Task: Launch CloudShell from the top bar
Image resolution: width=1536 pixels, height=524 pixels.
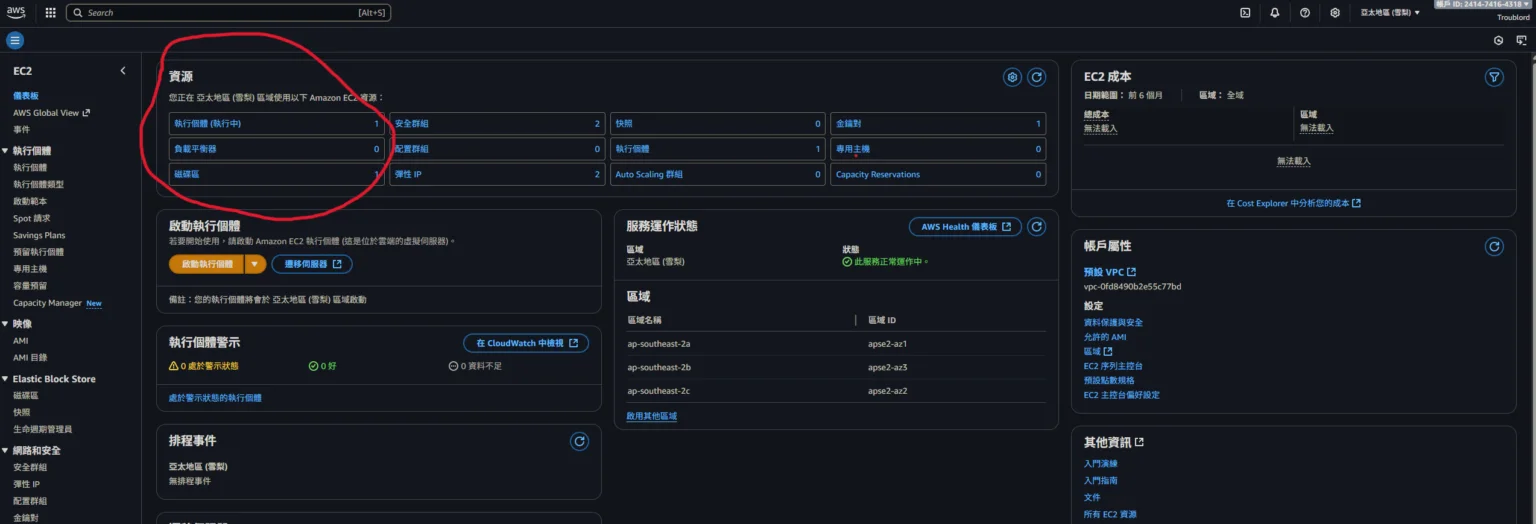Action: [x=1245, y=13]
